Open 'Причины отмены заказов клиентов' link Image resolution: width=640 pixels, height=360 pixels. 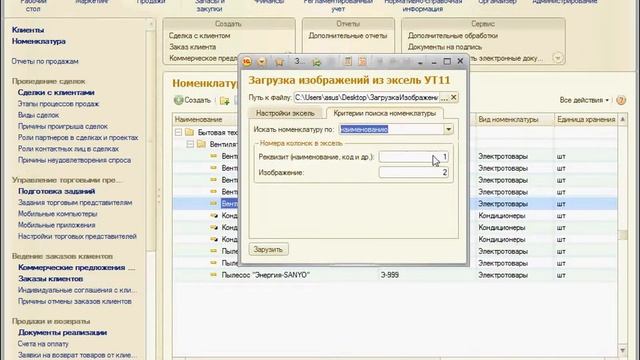75,302
